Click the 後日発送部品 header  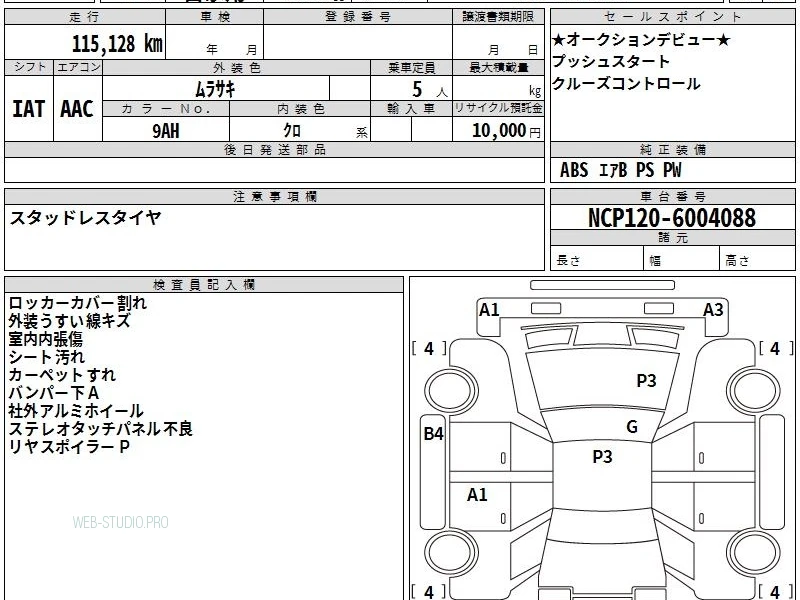click(x=274, y=149)
